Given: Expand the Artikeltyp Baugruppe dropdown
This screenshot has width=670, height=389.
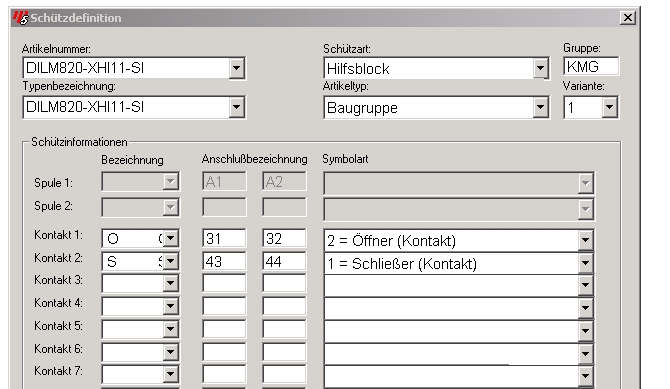Looking at the screenshot, I should (x=540, y=107).
